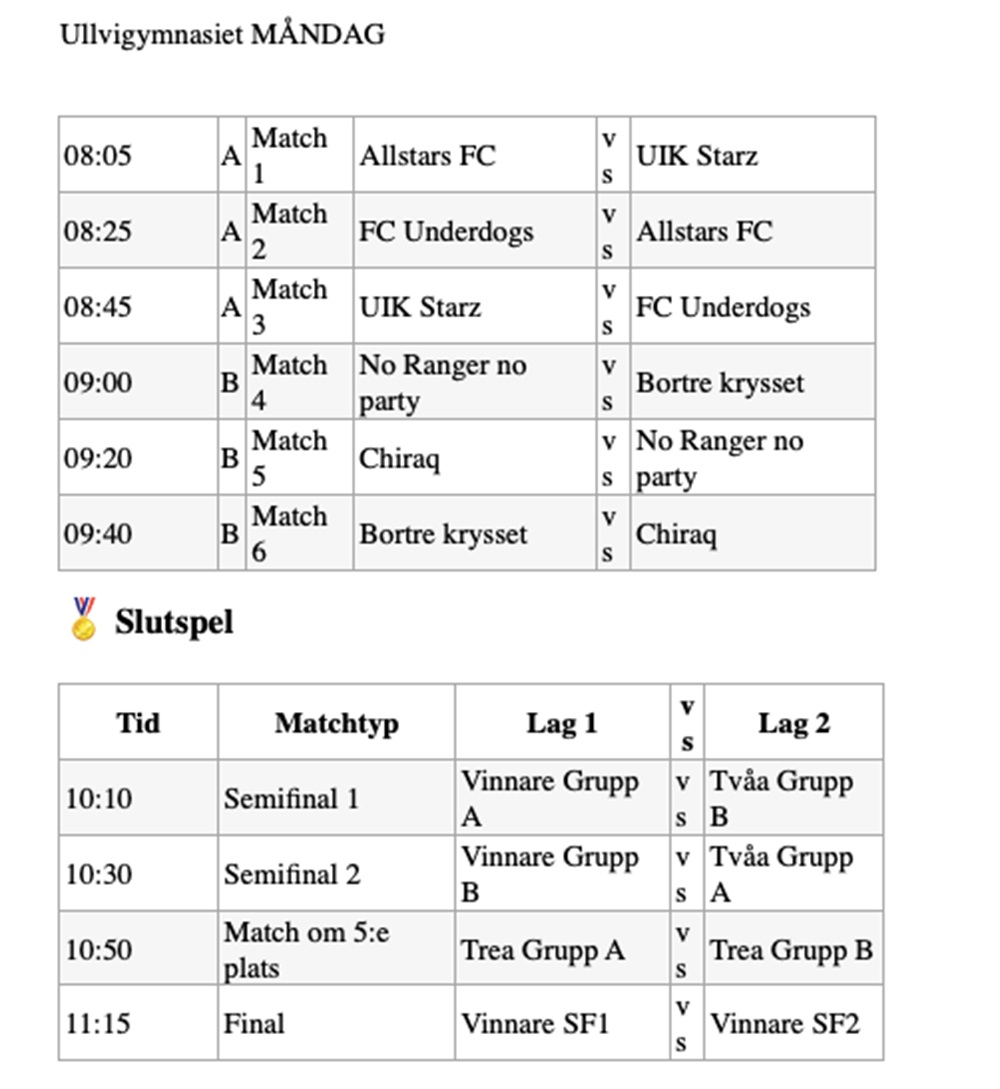This screenshot has width=1000, height=1089.
Task: Click the Slutspel heading text
Action: pyautogui.click(x=174, y=622)
